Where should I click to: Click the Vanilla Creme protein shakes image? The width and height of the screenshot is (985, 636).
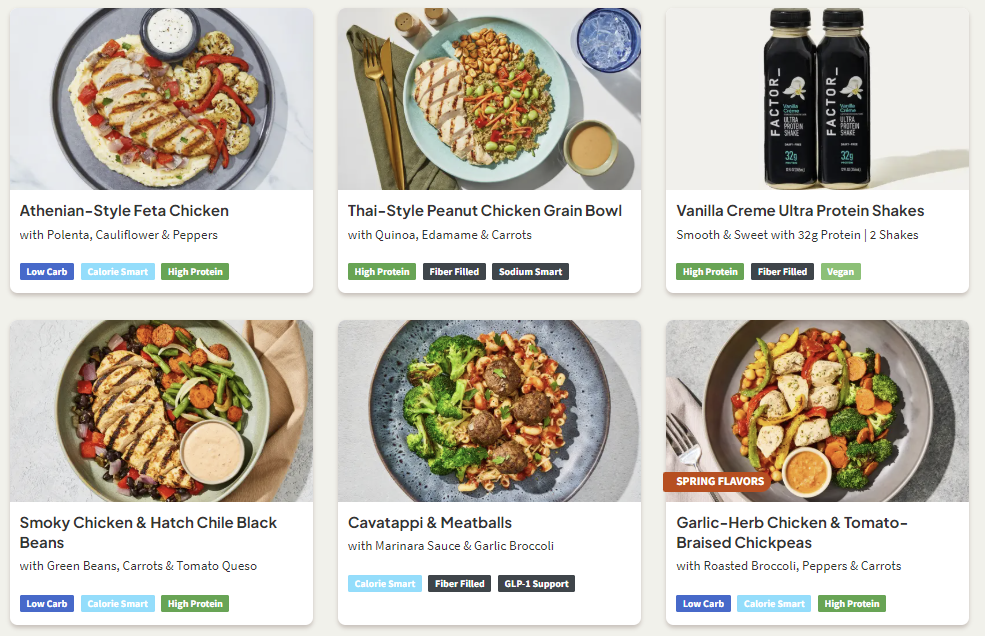[817, 98]
